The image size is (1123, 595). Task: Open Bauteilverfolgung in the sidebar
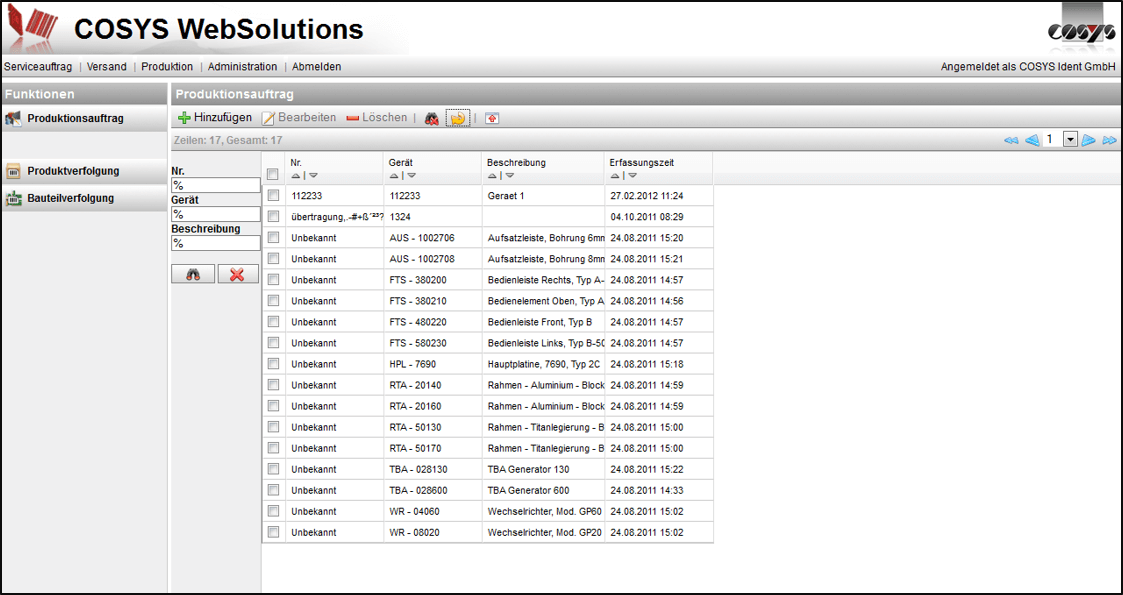(85, 198)
